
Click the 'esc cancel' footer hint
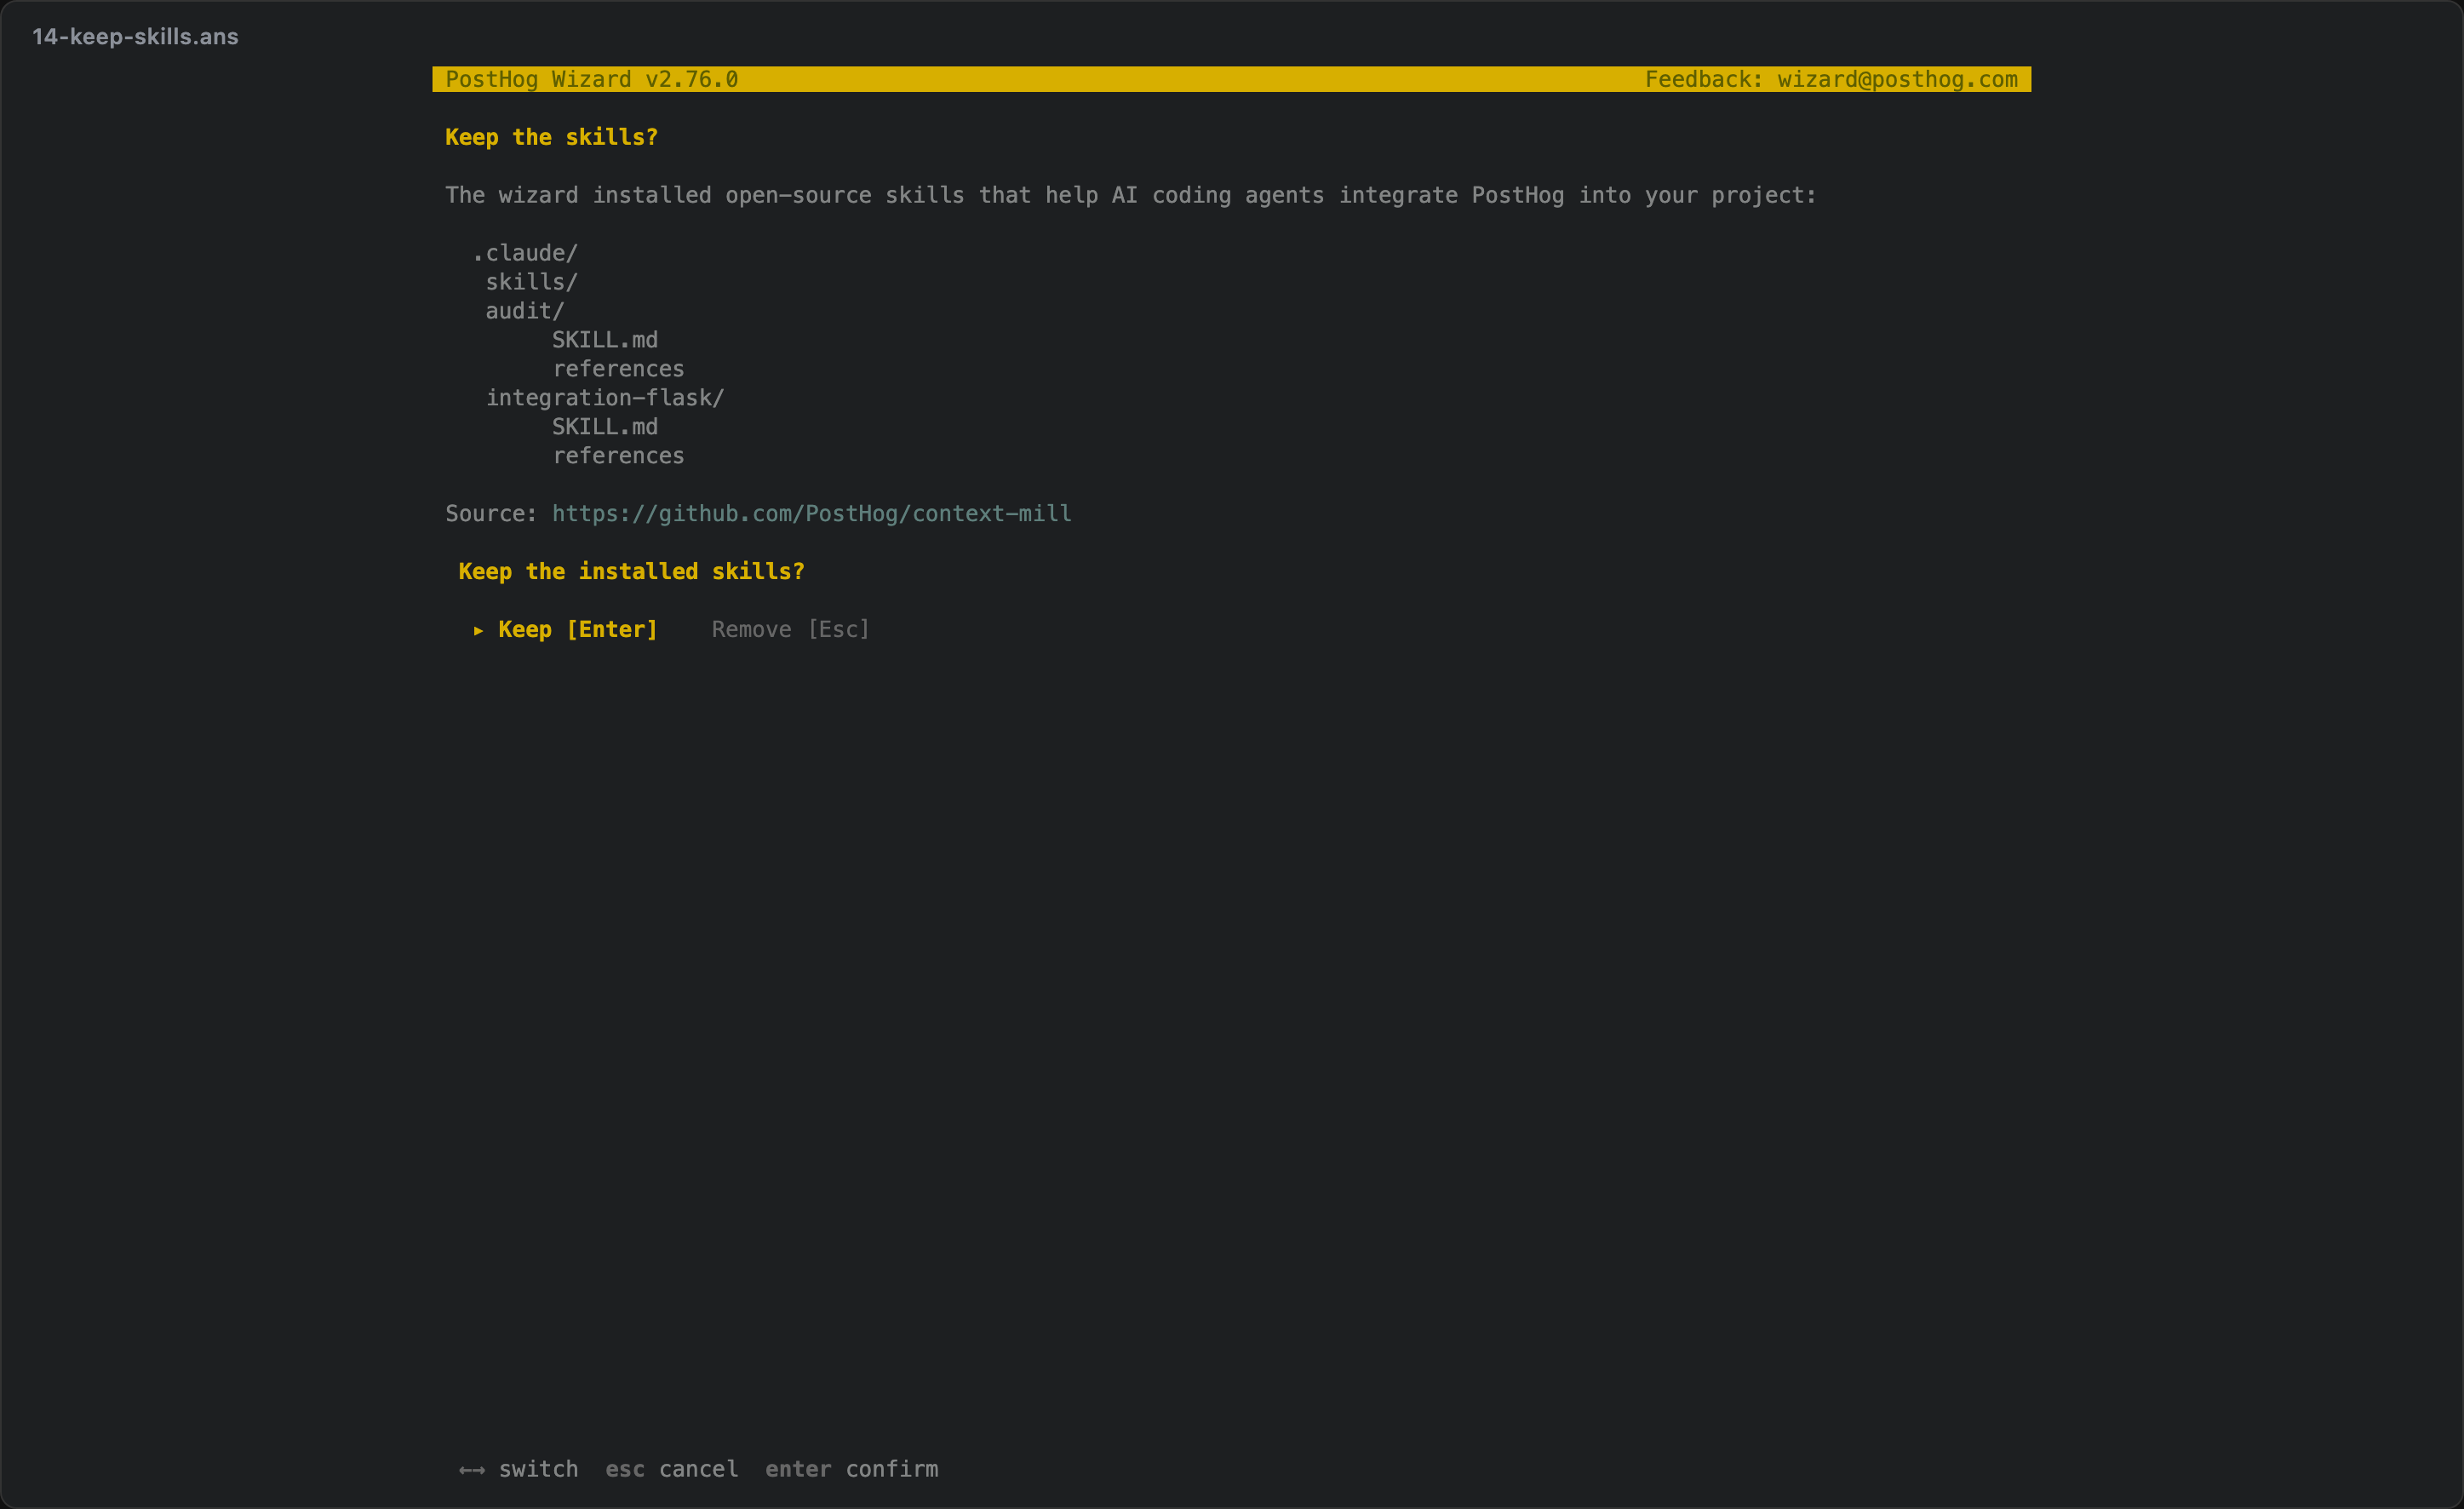[671, 1469]
